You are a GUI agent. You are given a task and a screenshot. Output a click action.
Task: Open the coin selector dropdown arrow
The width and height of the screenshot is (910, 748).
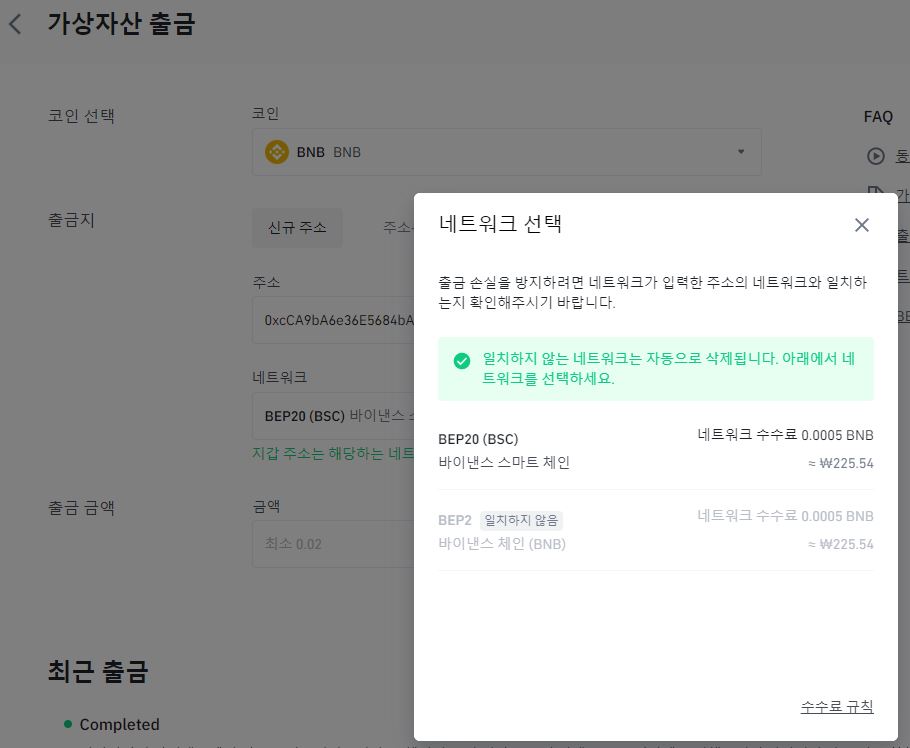[741, 152]
